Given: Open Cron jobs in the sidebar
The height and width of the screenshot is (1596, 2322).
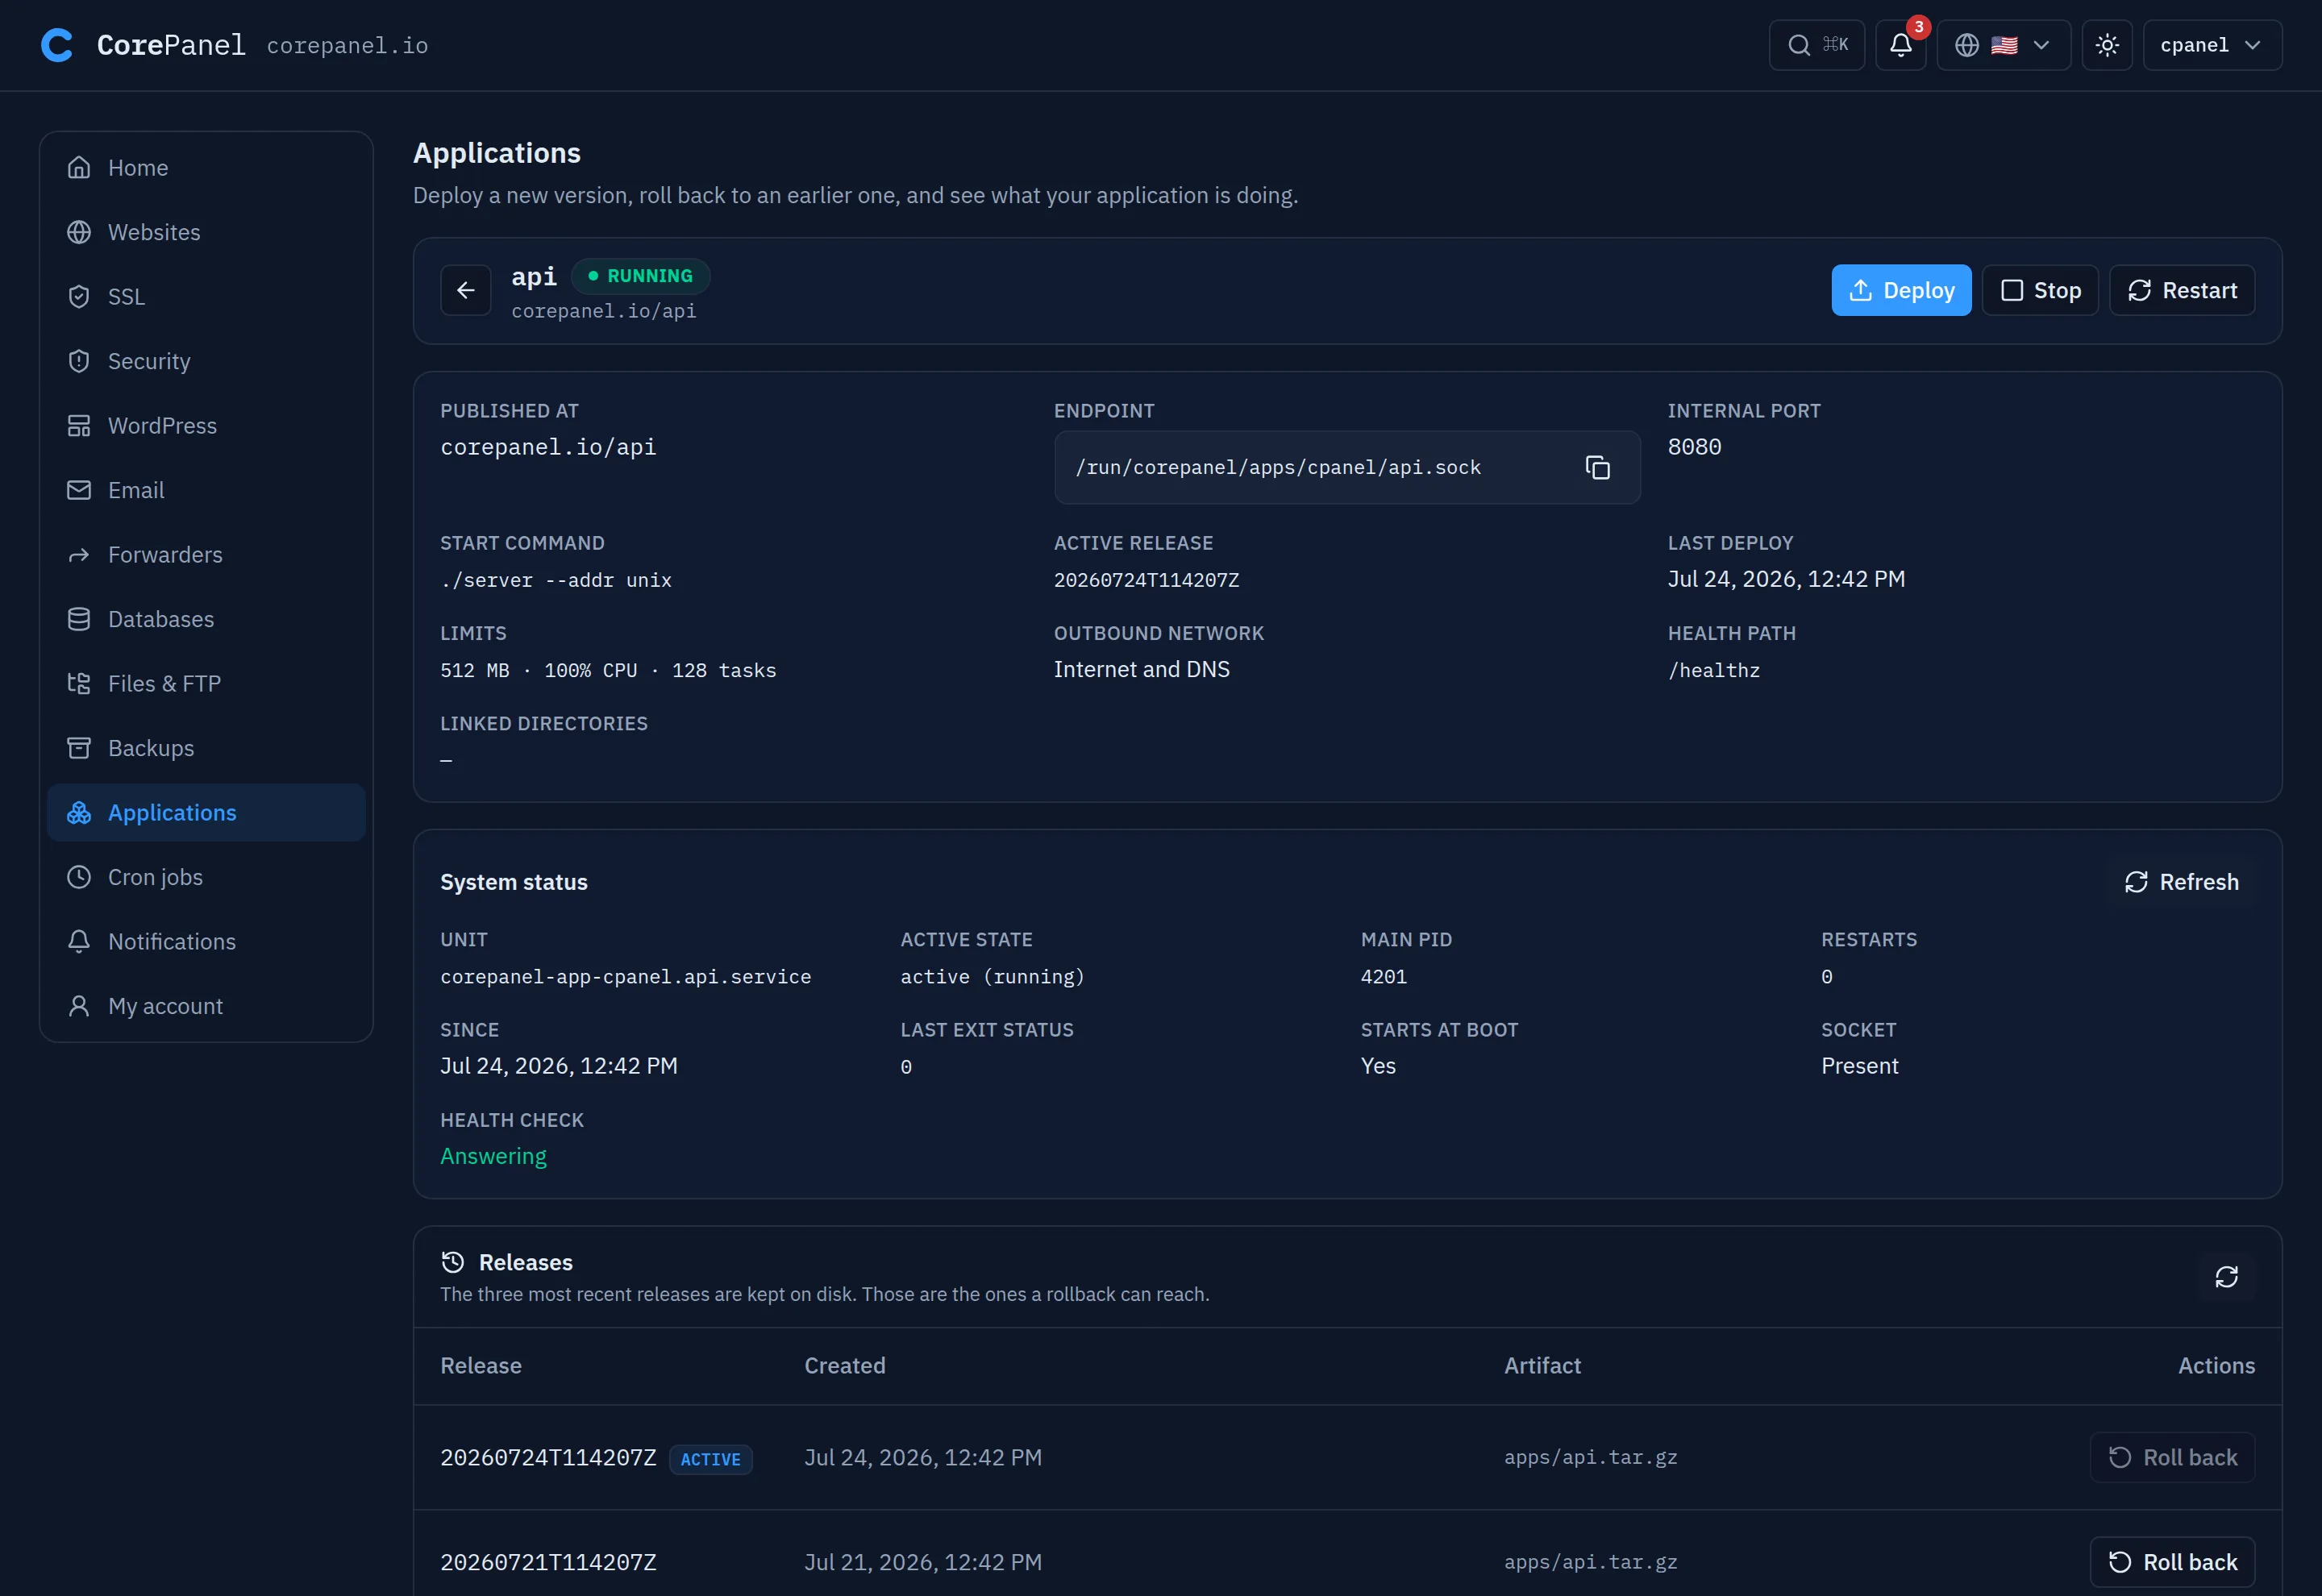Looking at the screenshot, I should pos(206,877).
